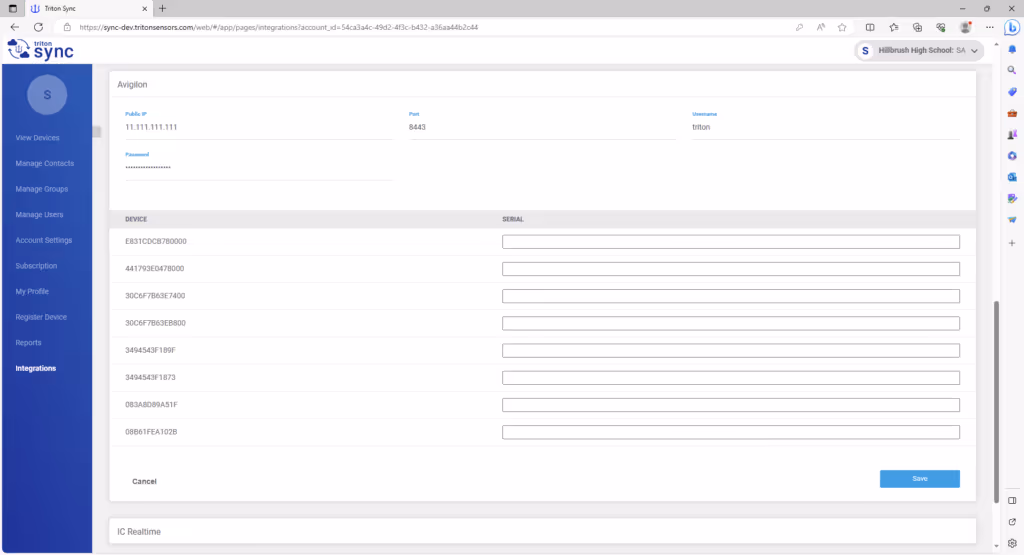Add sidebar app with plus icon
The height and width of the screenshot is (555, 1024).
pyautogui.click(x=1012, y=243)
